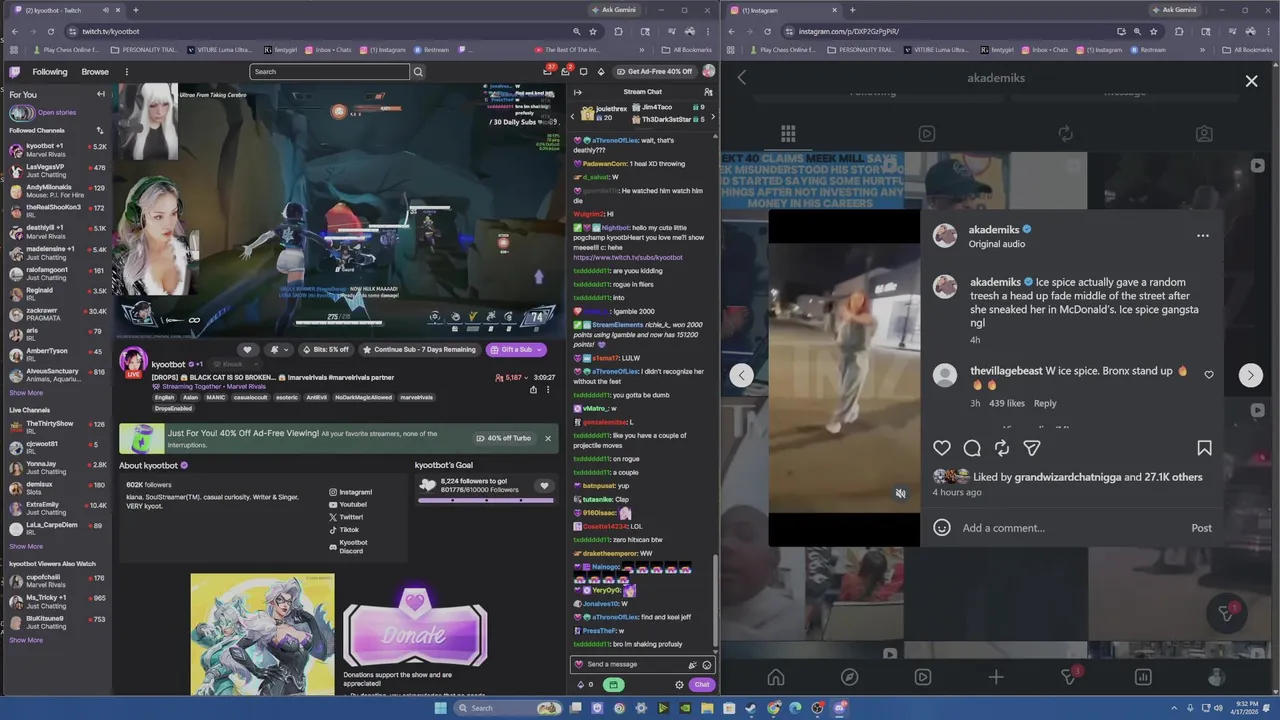
Task: Click the Windows taskbar Search box
Action: tap(509, 708)
